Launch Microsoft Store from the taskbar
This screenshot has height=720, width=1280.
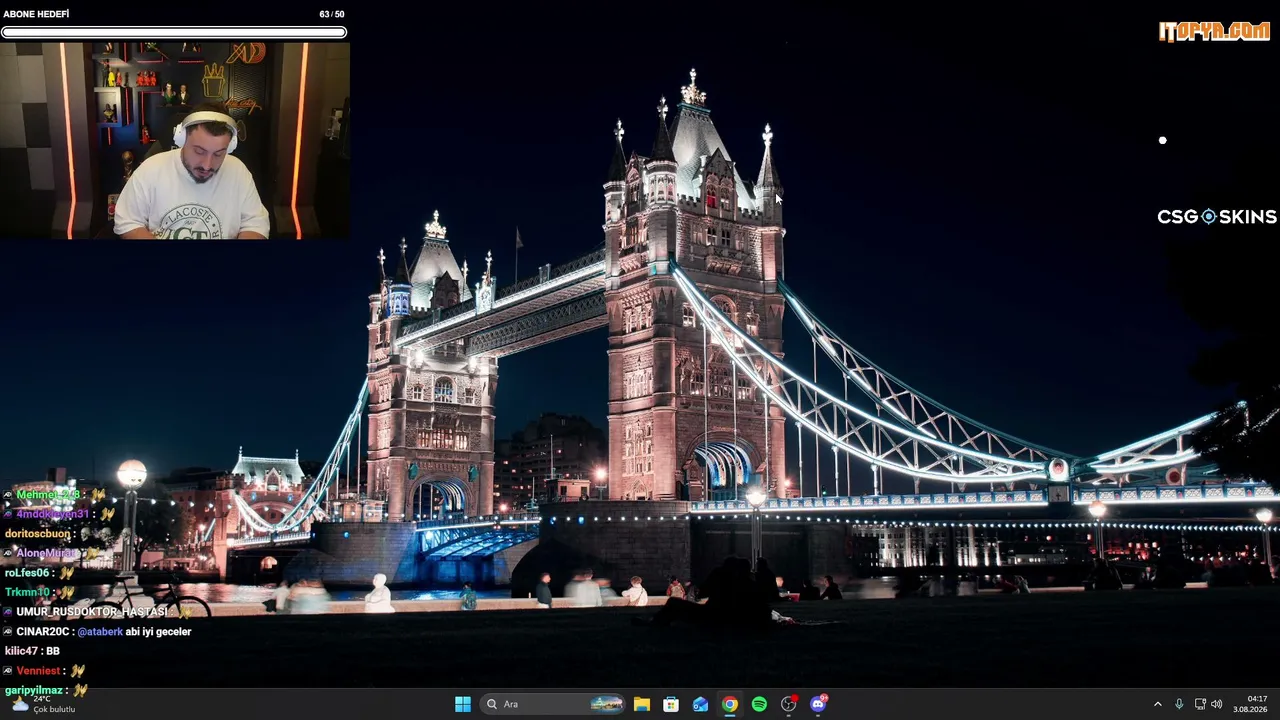671,704
